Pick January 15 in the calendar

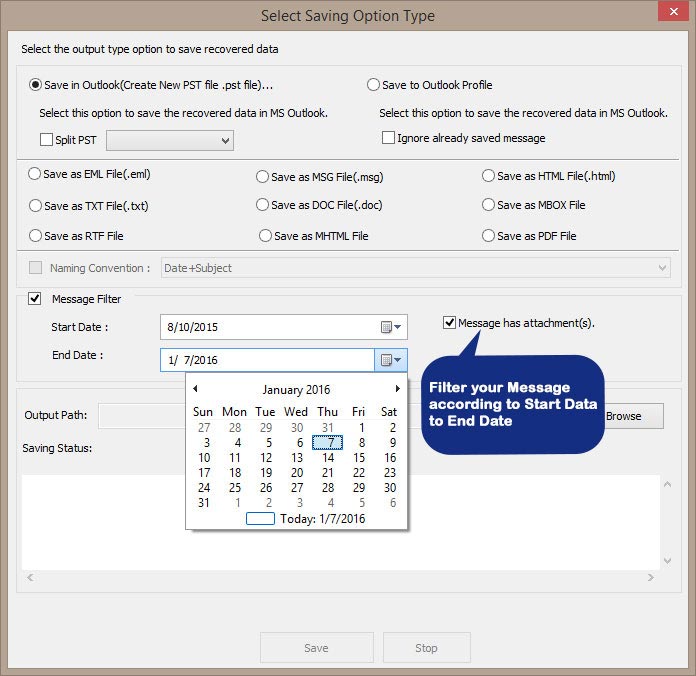pos(361,458)
